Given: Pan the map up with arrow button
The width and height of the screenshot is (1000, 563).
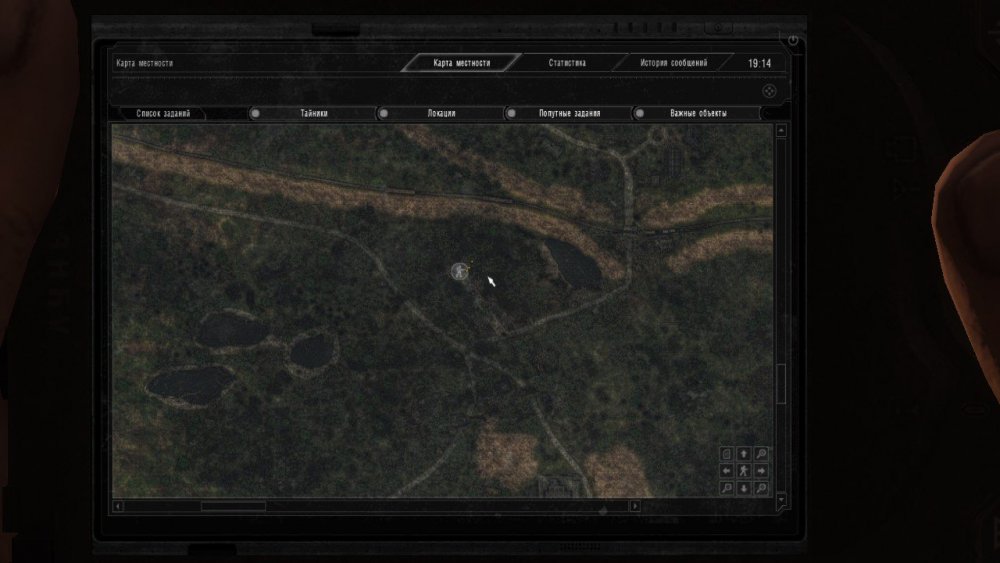Looking at the screenshot, I should click(x=744, y=454).
